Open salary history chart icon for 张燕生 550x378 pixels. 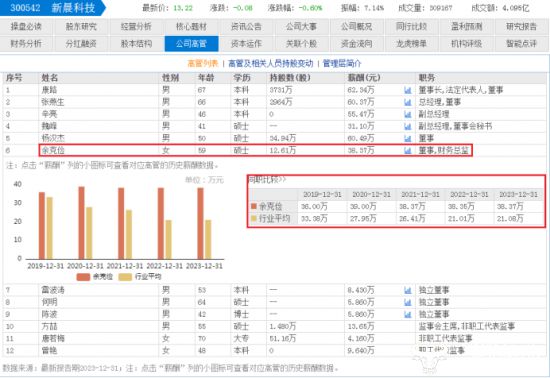tap(408, 102)
